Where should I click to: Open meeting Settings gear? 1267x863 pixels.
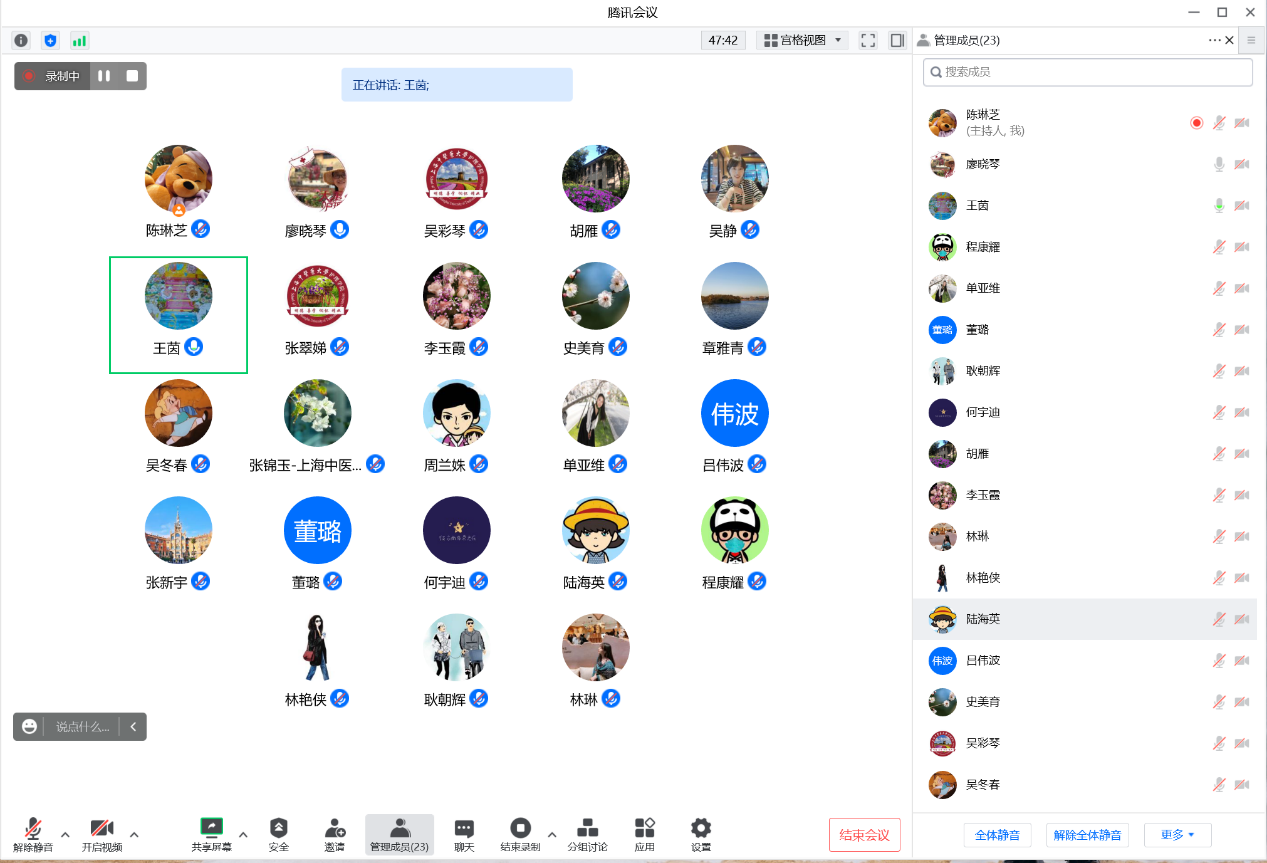(701, 835)
